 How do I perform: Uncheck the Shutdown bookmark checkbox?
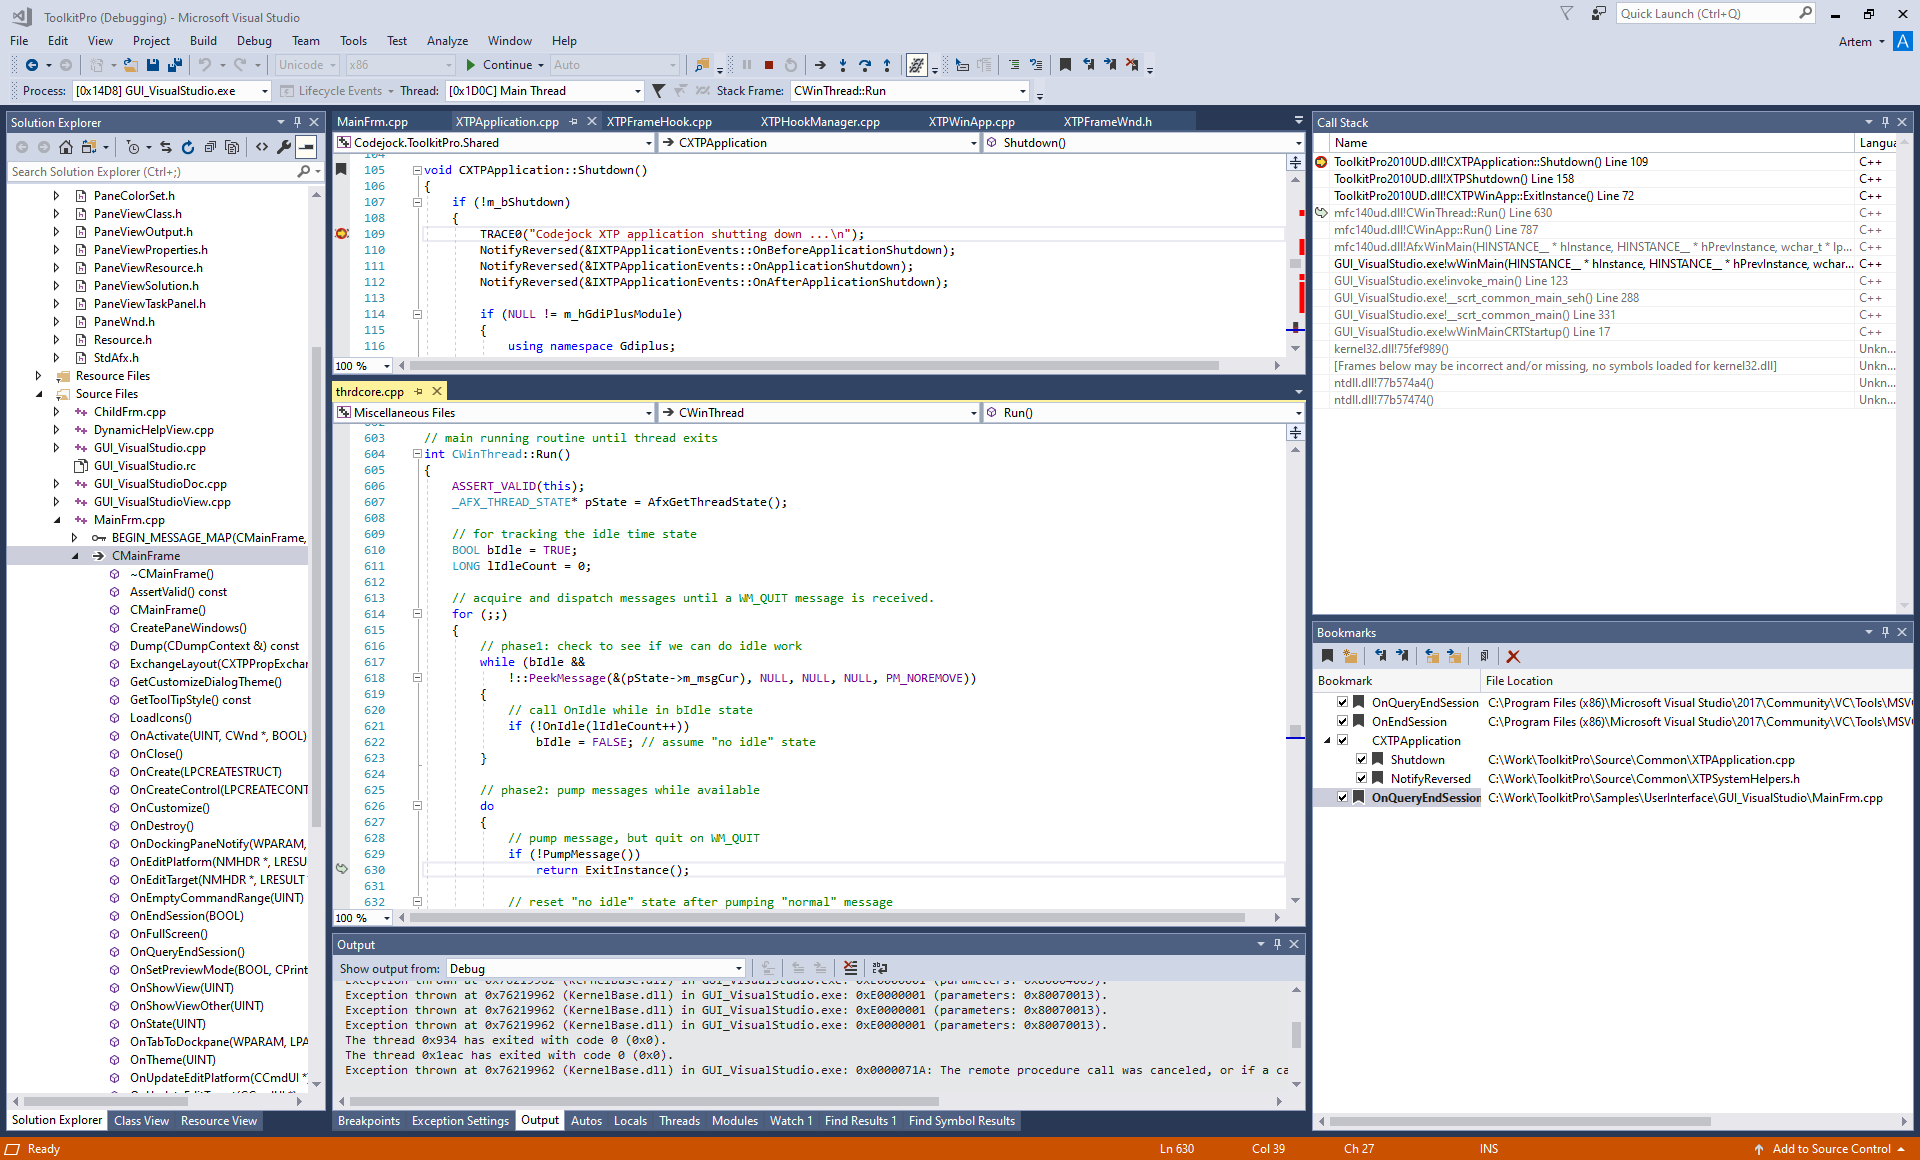pyautogui.click(x=1361, y=759)
